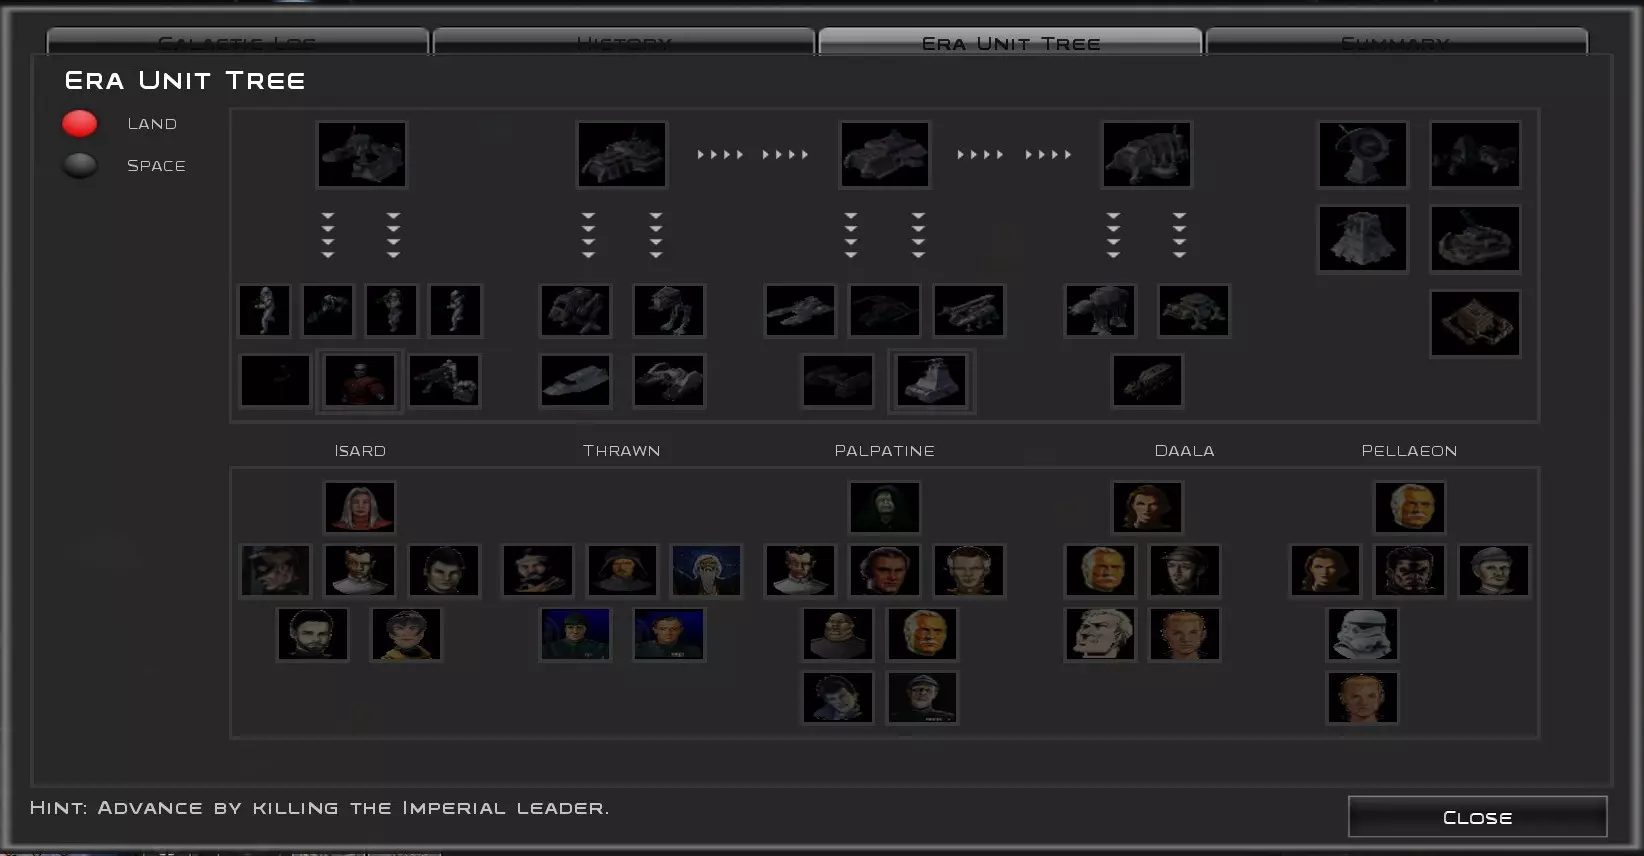Viewport: 1644px width, 856px height.
Task: Select the second factory building icon in top row
Action: point(622,154)
